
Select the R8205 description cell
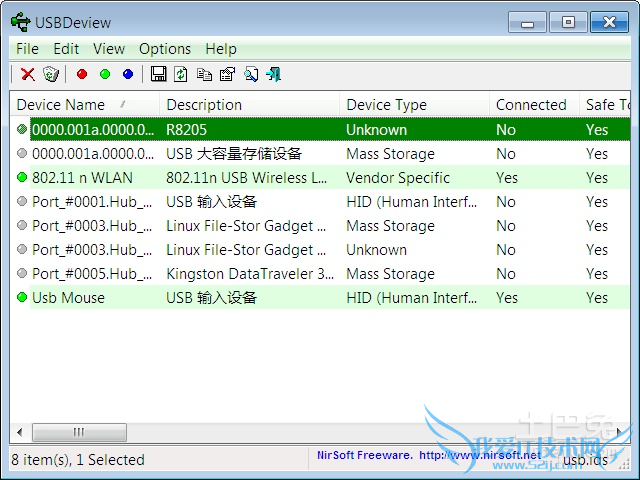click(x=187, y=130)
